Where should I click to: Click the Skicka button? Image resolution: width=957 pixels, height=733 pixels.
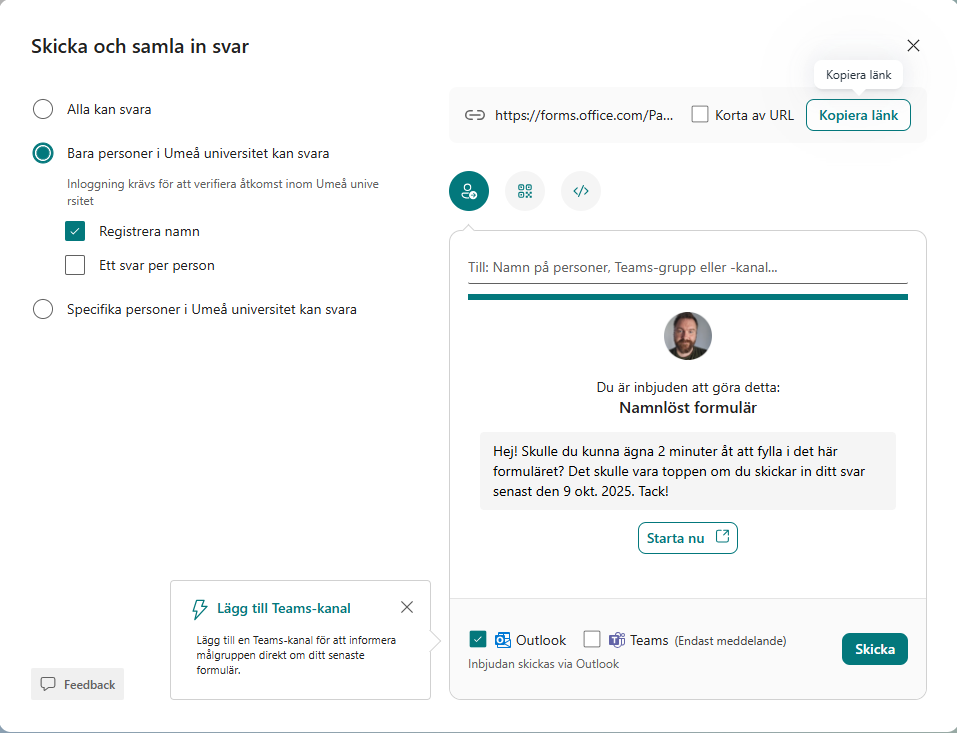click(874, 649)
